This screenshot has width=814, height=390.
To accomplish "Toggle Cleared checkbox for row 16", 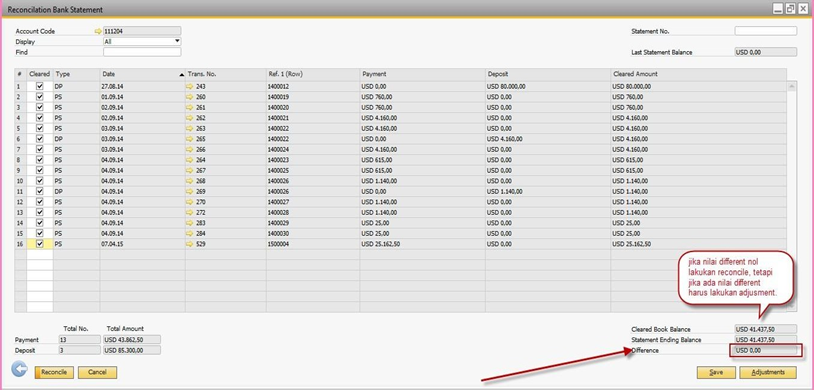I will [39, 244].
